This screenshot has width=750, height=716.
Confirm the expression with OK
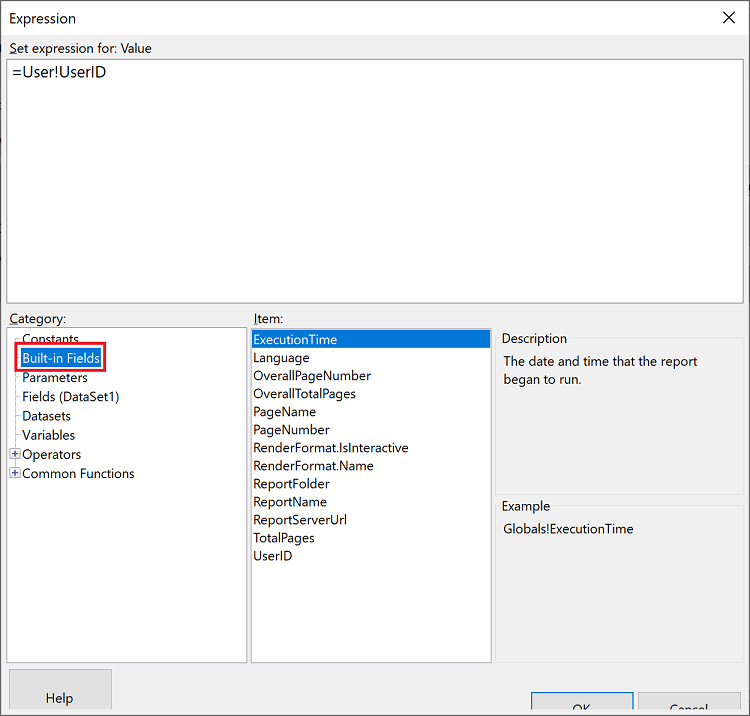click(582, 702)
